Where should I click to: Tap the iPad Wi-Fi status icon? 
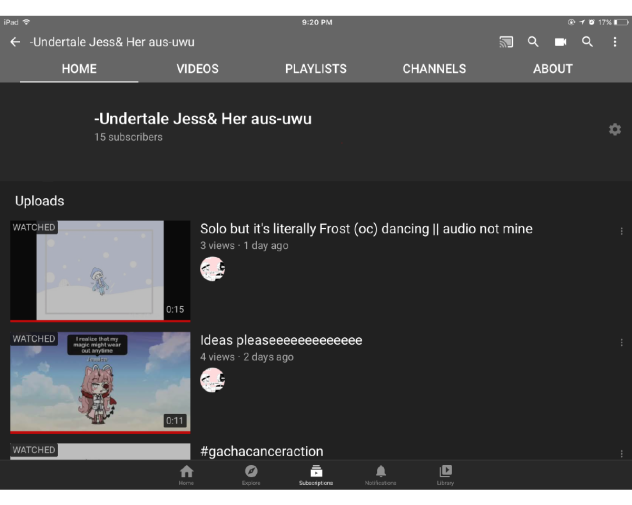point(27,22)
